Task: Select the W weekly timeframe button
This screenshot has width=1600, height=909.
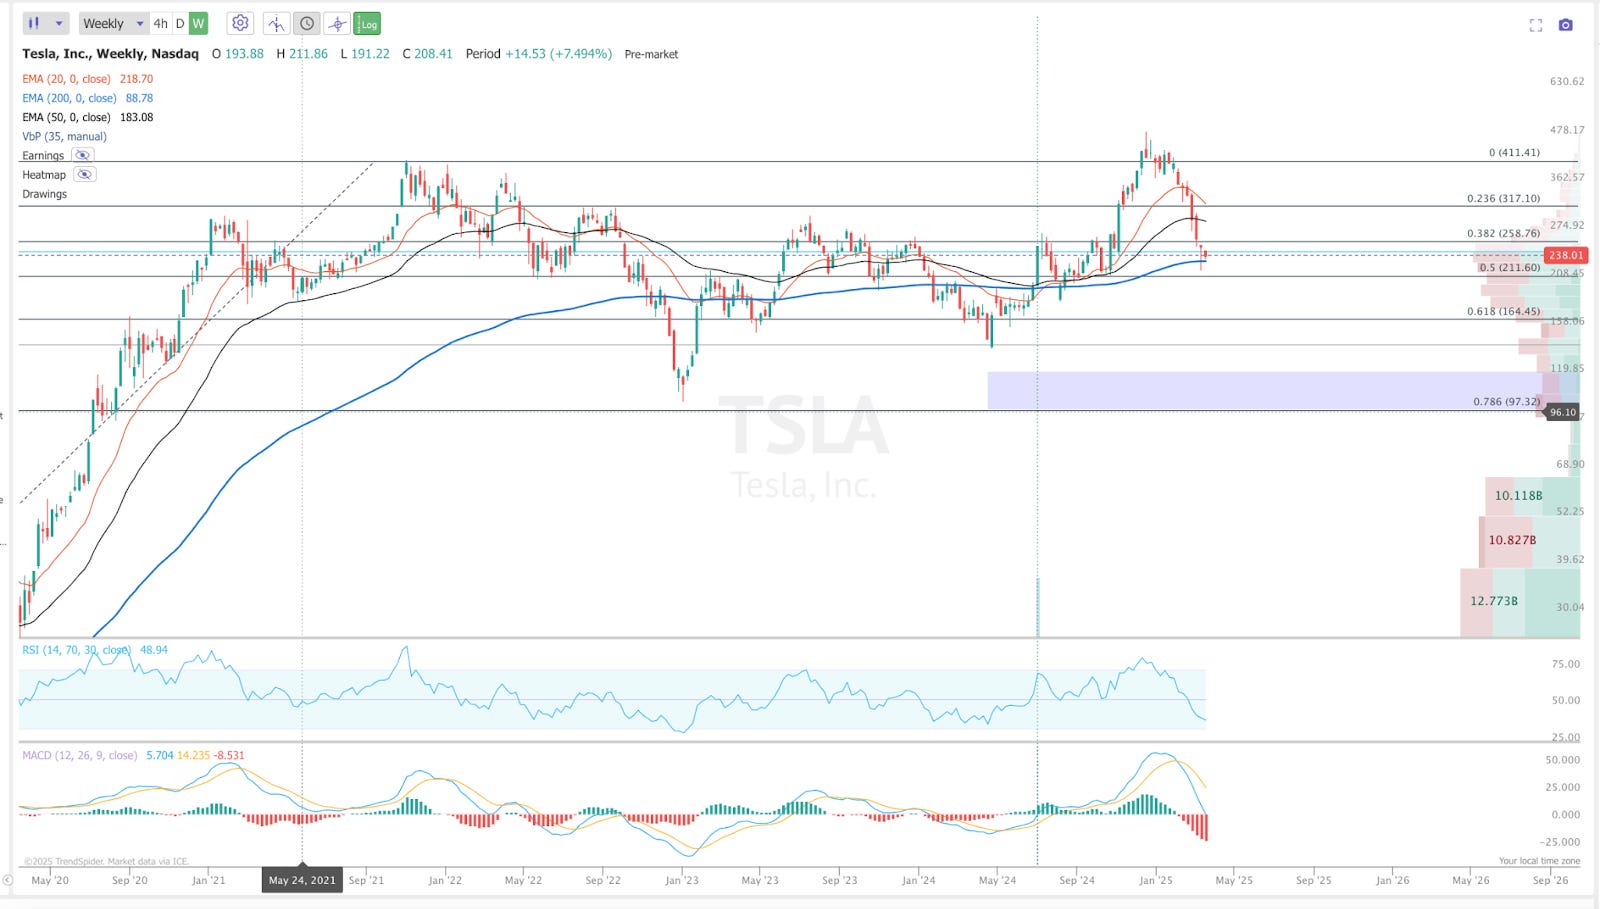Action: [198, 23]
